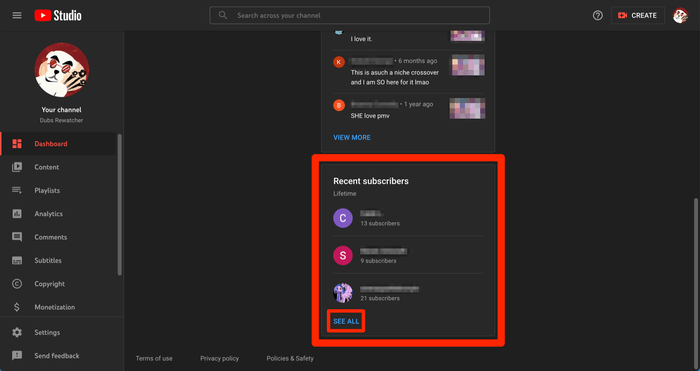Open the Settings label in sidebar

(x=47, y=333)
